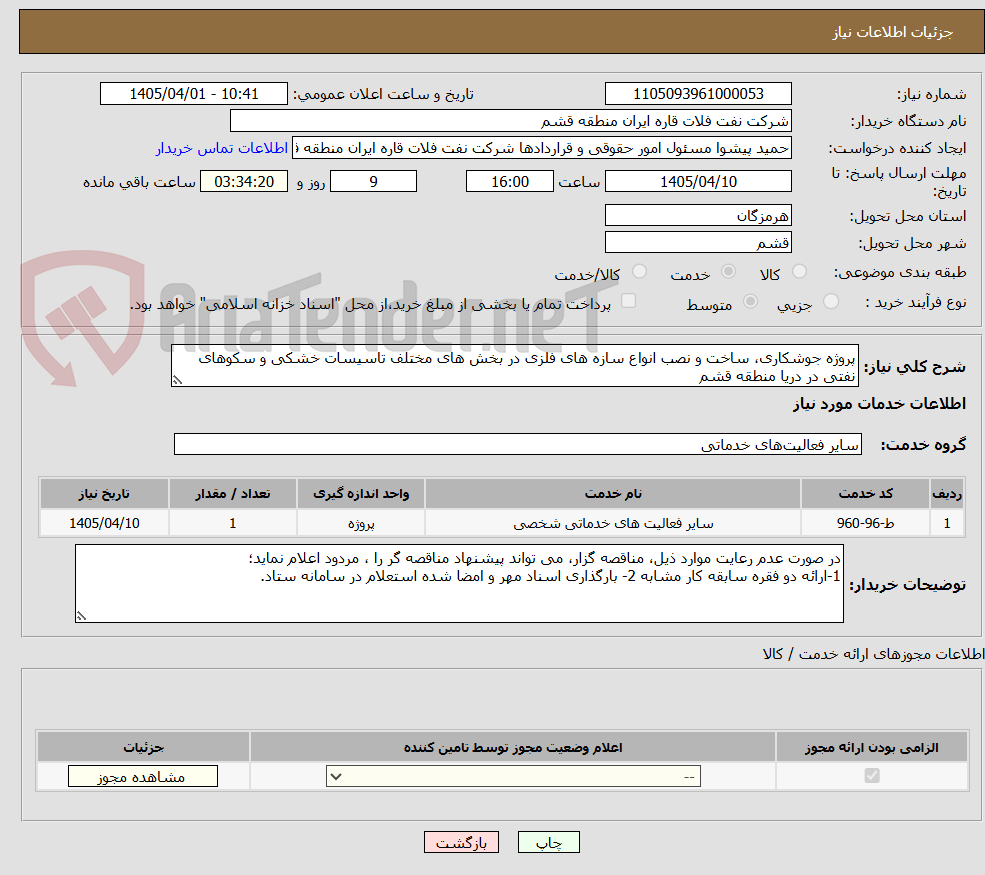
Task: Click the deadline hour field 16:00
Action: point(509,182)
